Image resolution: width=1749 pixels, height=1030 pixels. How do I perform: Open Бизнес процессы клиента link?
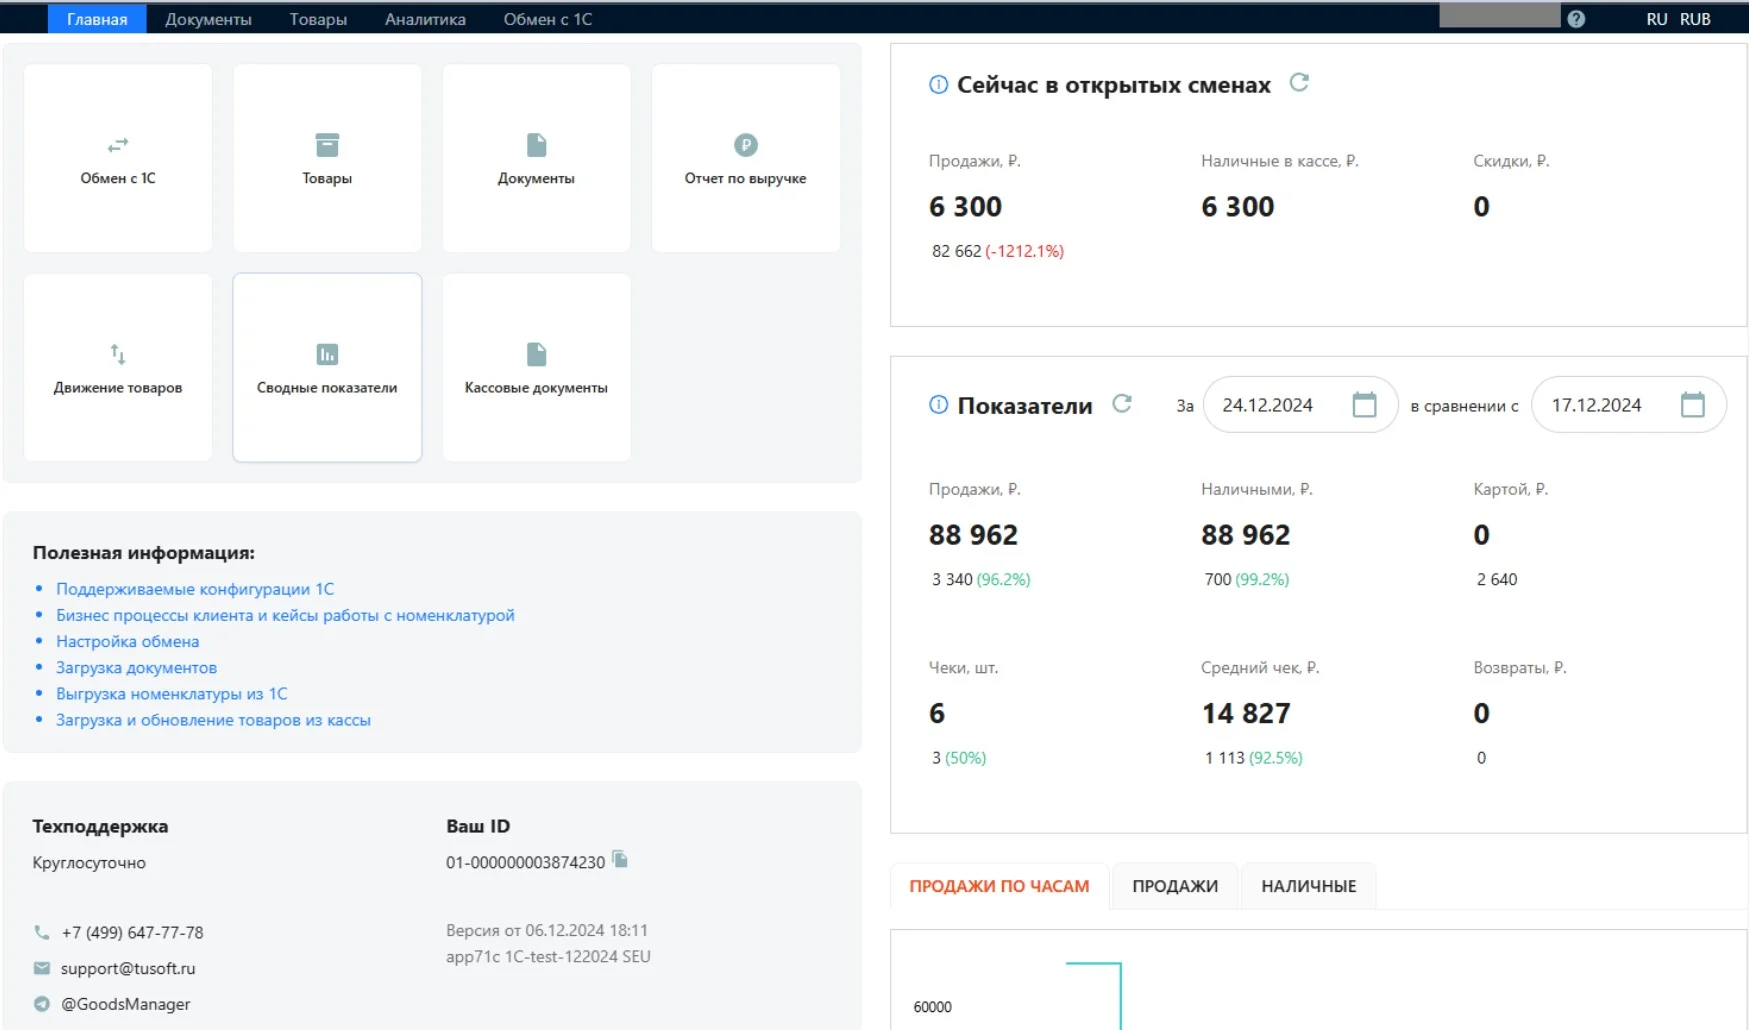pos(285,615)
